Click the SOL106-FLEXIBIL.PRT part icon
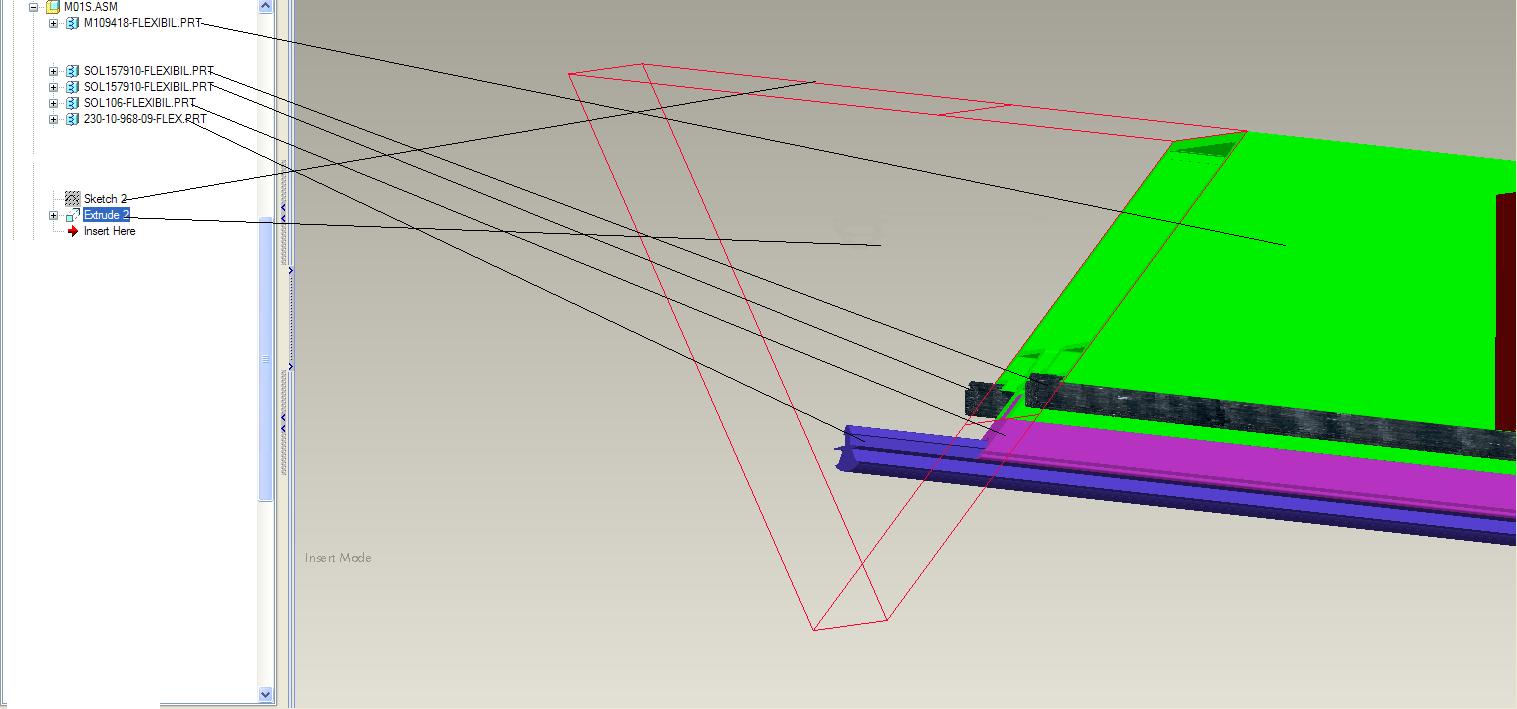This screenshot has width=1517, height=709. tap(72, 103)
